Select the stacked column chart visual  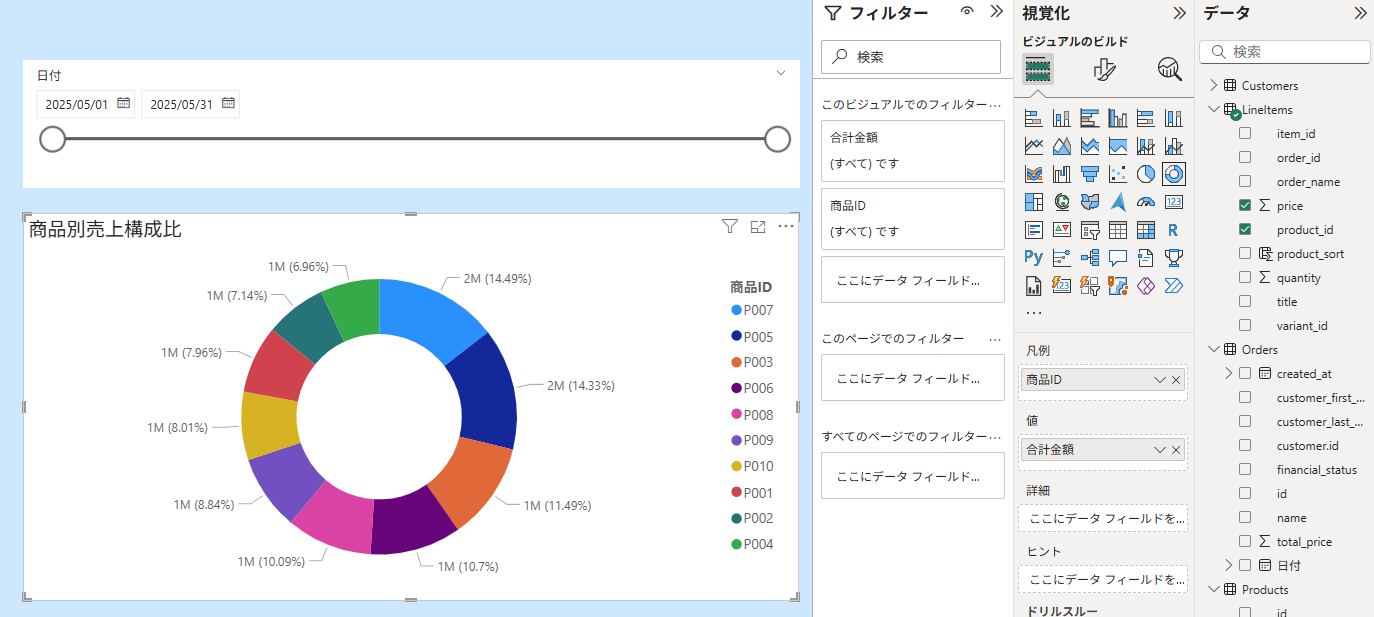coord(1062,118)
